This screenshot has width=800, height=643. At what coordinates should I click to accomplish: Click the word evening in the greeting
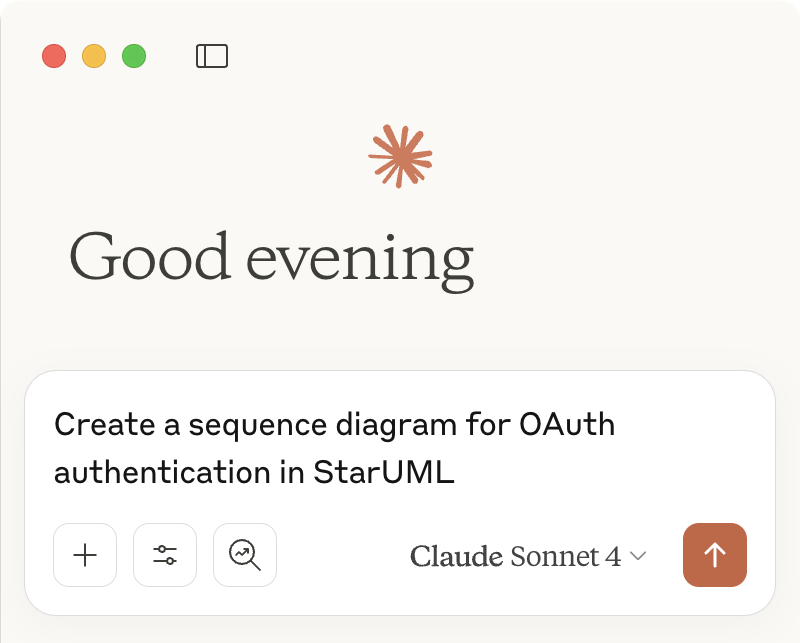coord(359,257)
